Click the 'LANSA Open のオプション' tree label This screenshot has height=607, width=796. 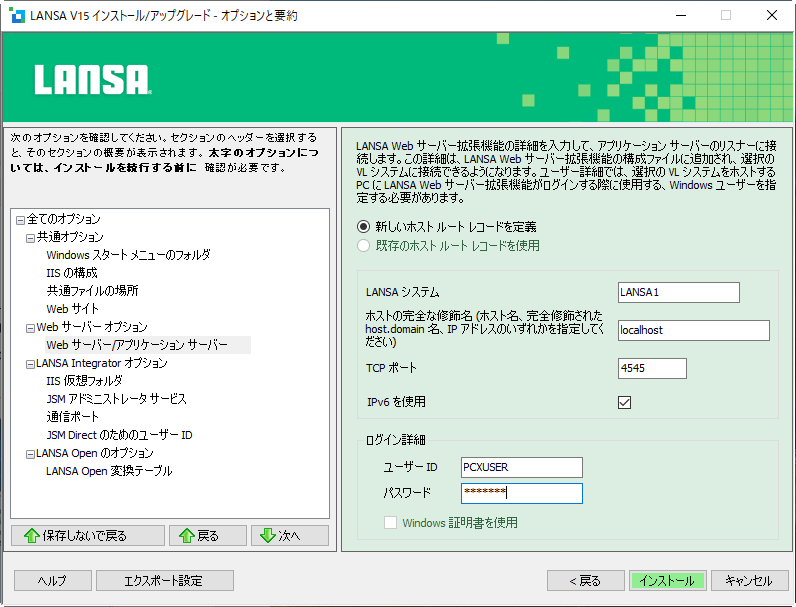pos(94,453)
